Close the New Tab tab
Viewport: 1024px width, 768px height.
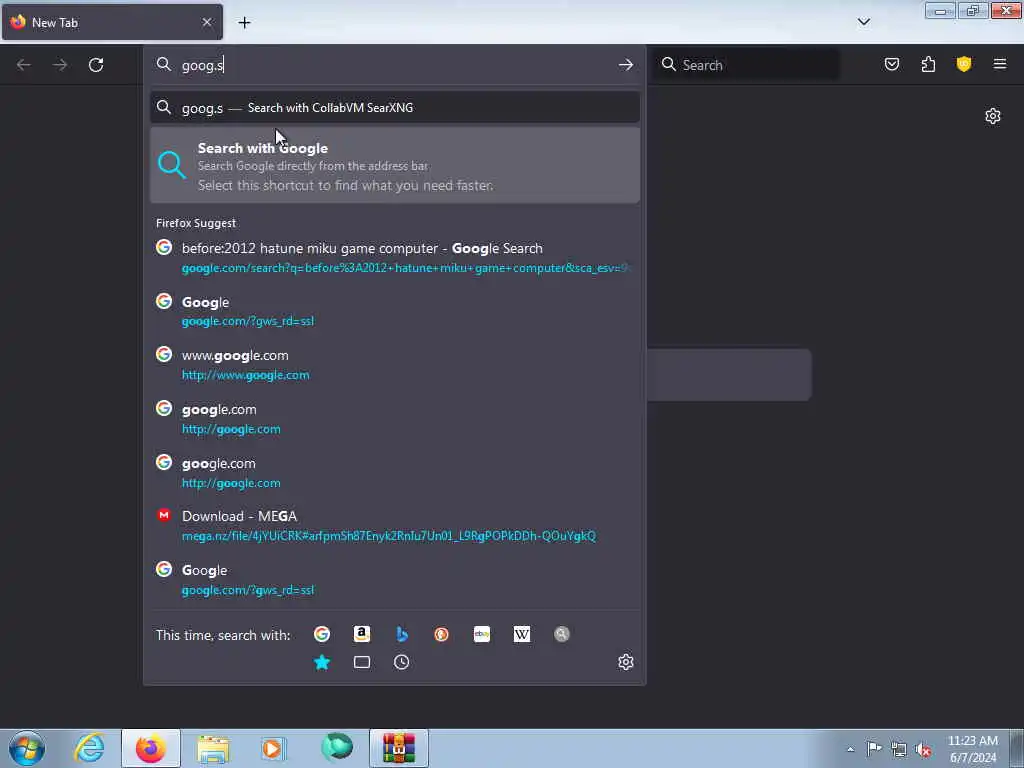click(x=207, y=22)
